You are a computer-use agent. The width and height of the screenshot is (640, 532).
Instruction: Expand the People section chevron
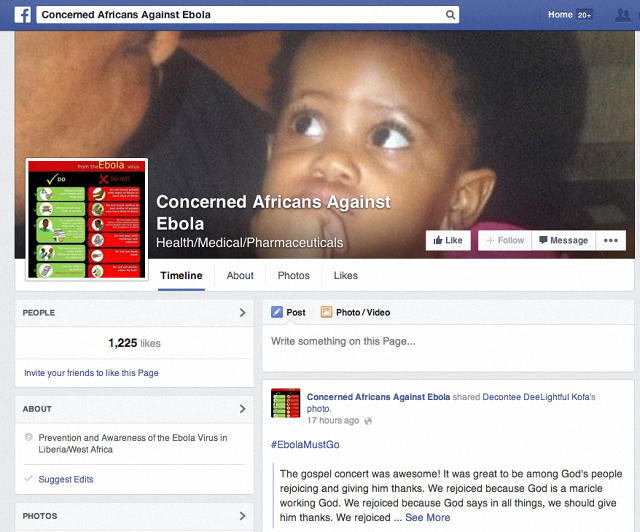(x=242, y=313)
